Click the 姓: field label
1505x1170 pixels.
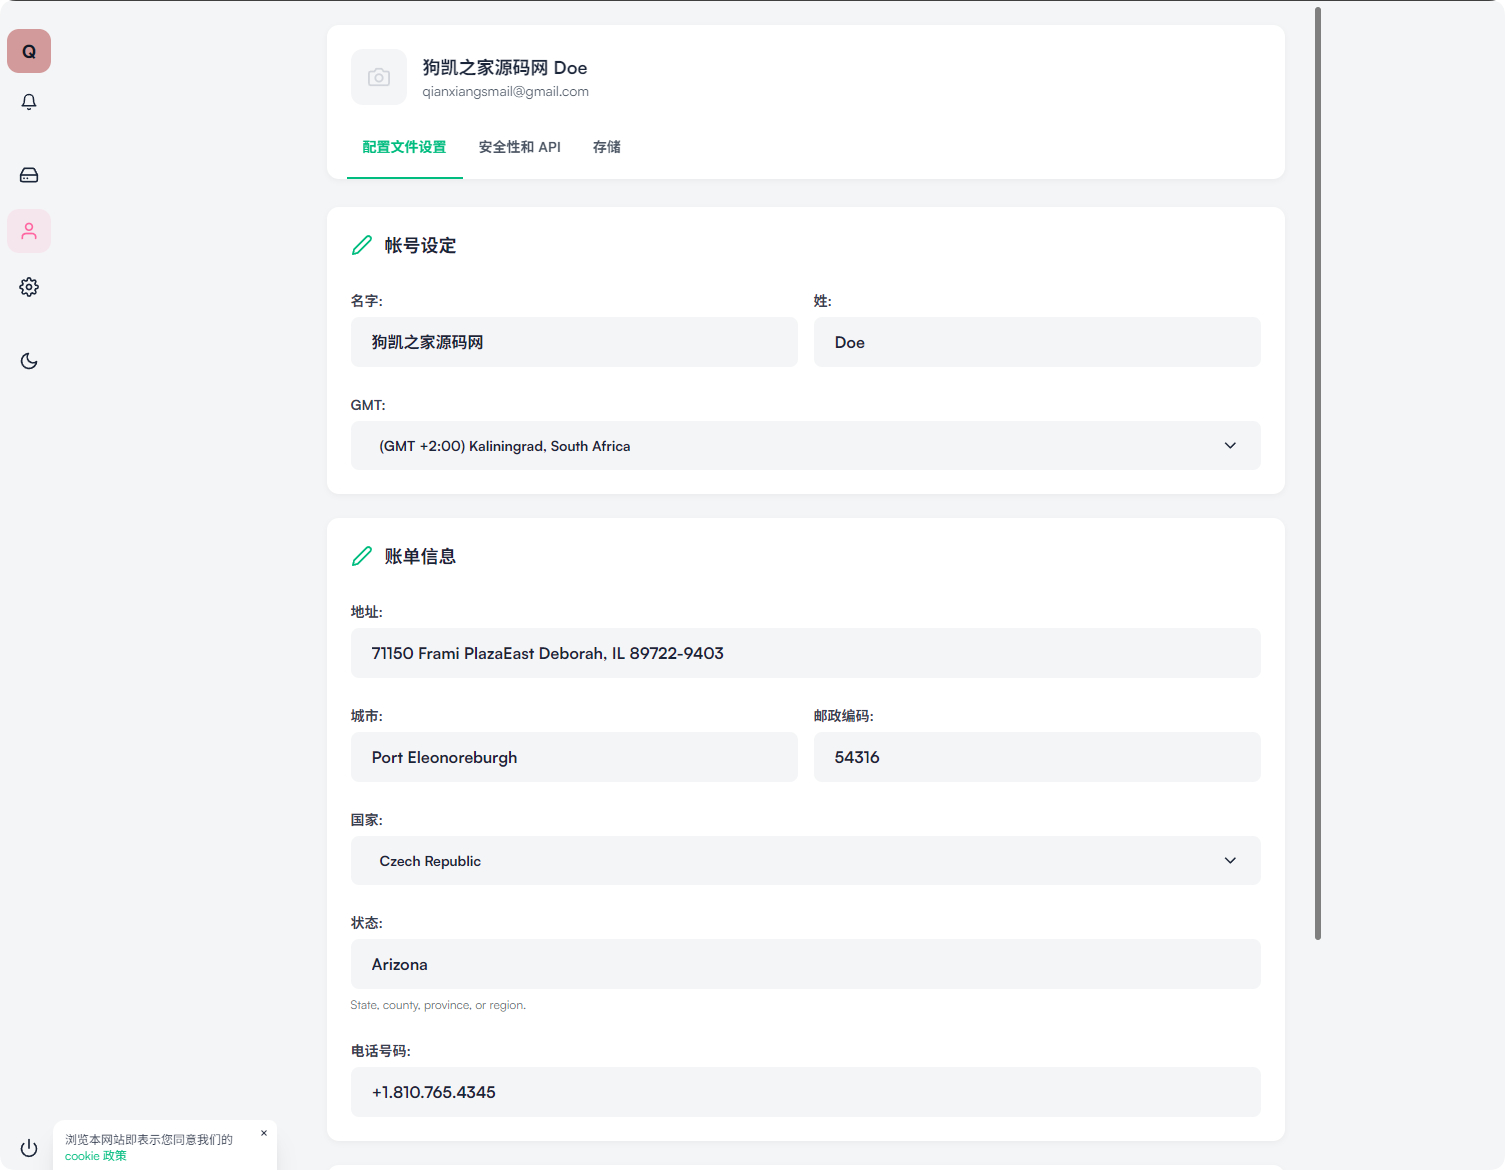[x=823, y=301]
